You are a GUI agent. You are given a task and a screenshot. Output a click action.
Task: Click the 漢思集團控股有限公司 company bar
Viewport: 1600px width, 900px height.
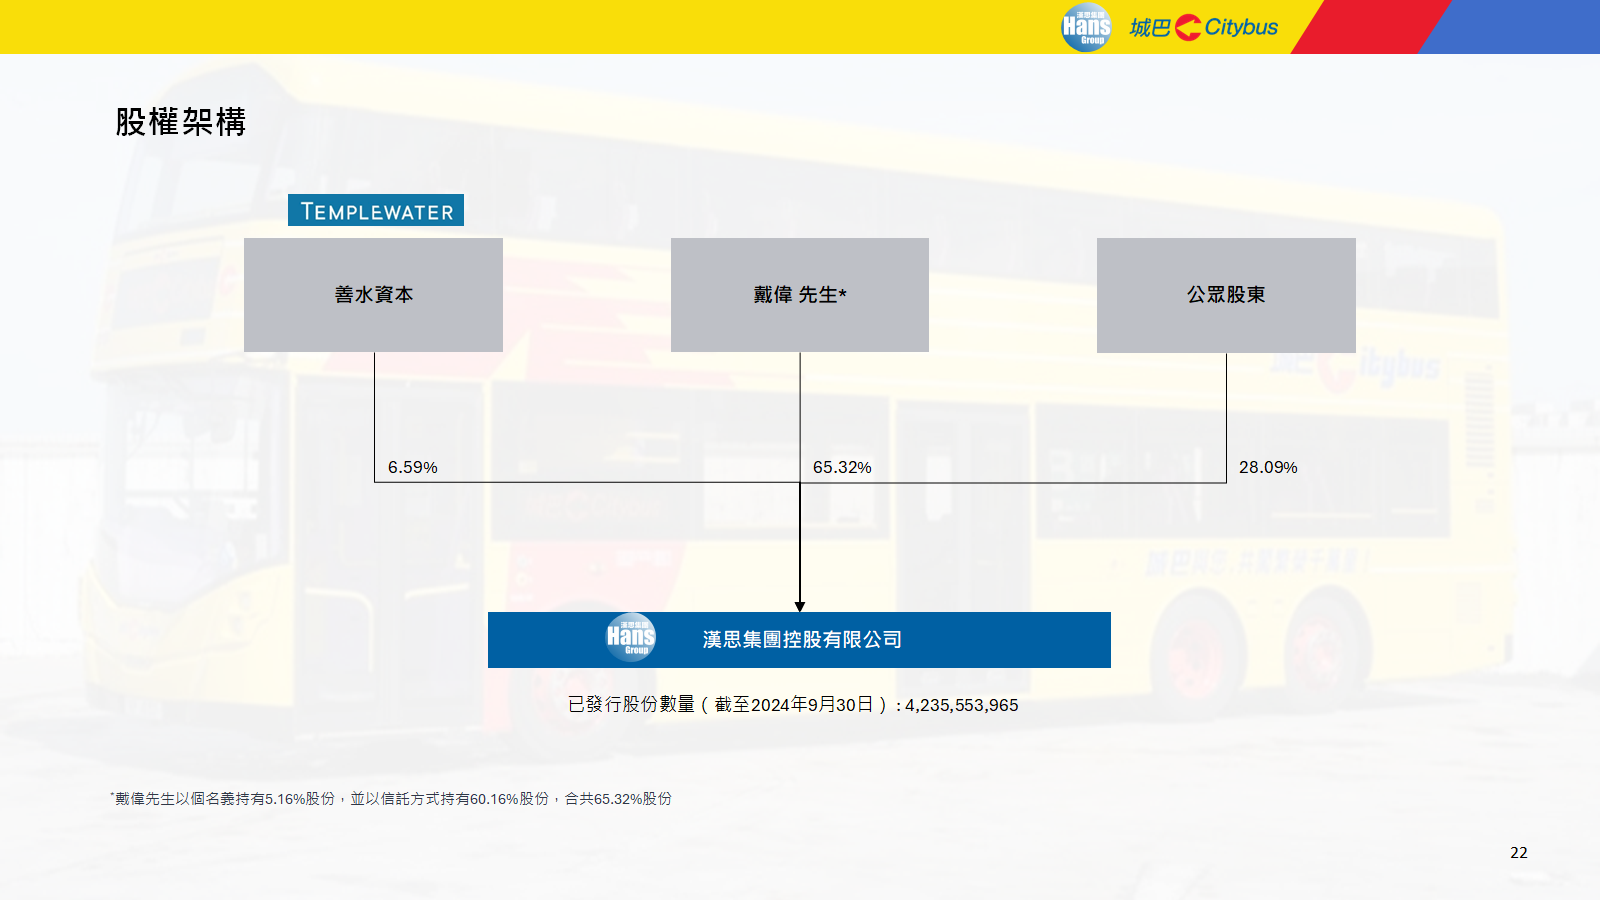click(799, 640)
